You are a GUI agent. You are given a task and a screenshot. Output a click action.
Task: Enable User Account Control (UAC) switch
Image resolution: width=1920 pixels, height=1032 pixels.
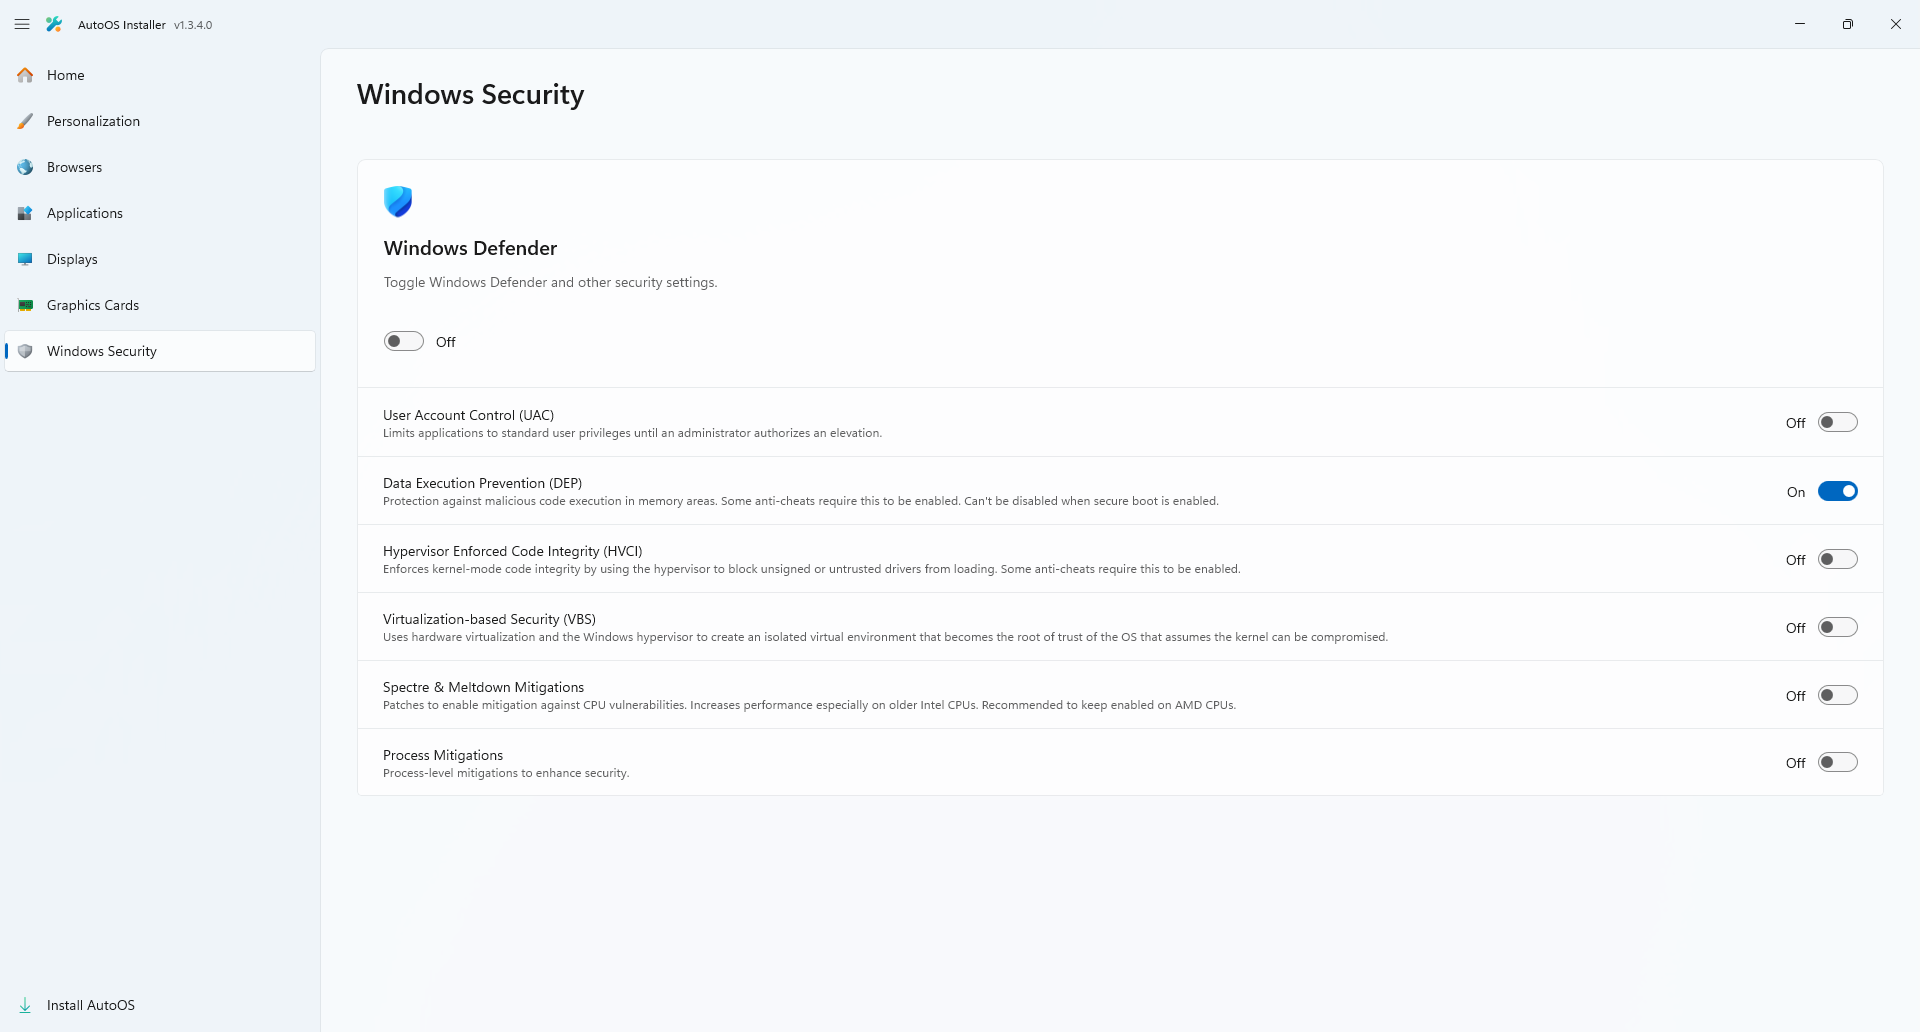pos(1838,423)
